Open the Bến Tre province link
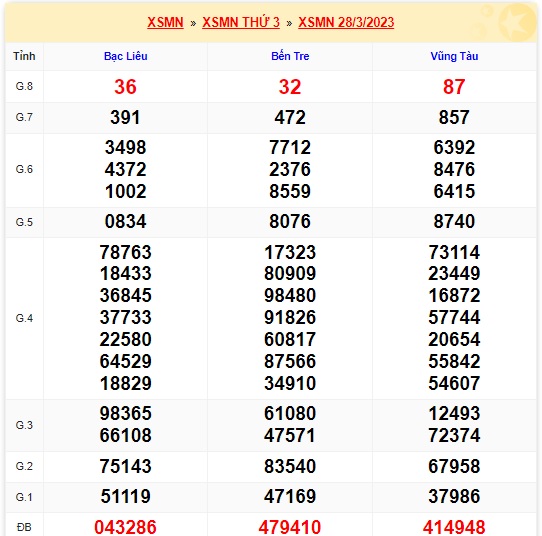542x536 pixels. click(290, 56)
